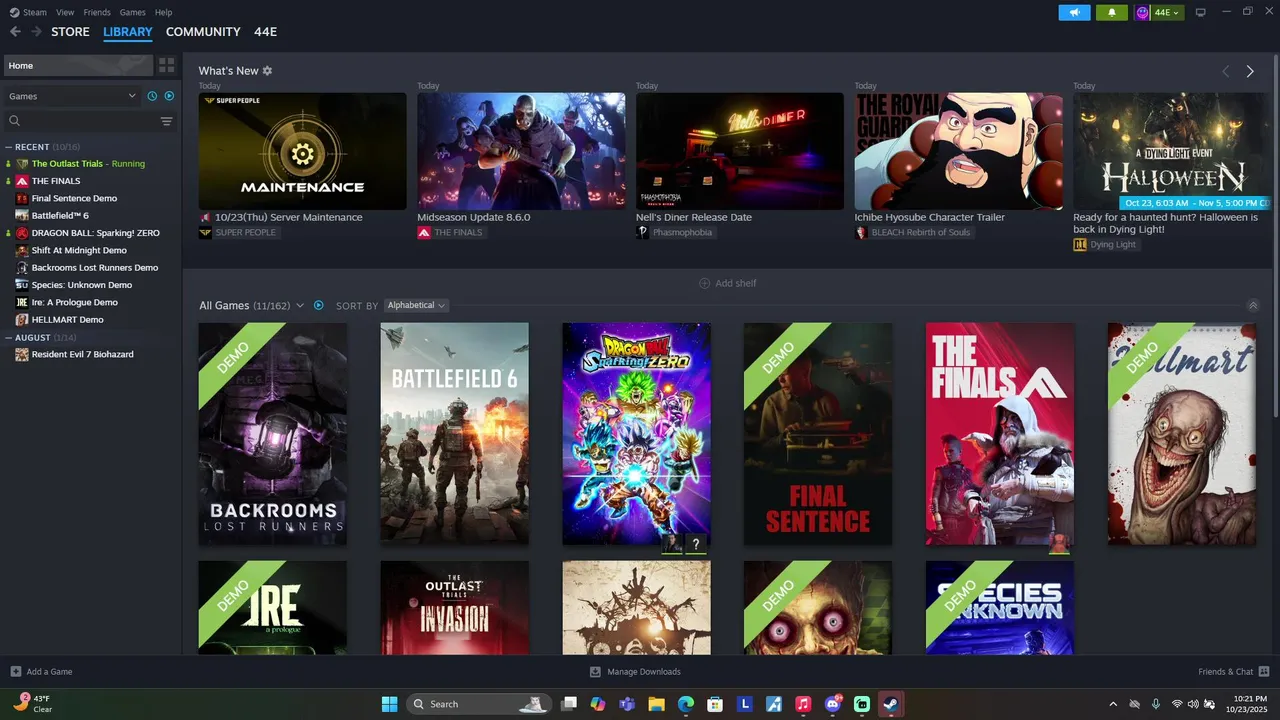Open the Games category dropdown in sidebar
This screenshot has width=1280, height=720.
(72, 96)
